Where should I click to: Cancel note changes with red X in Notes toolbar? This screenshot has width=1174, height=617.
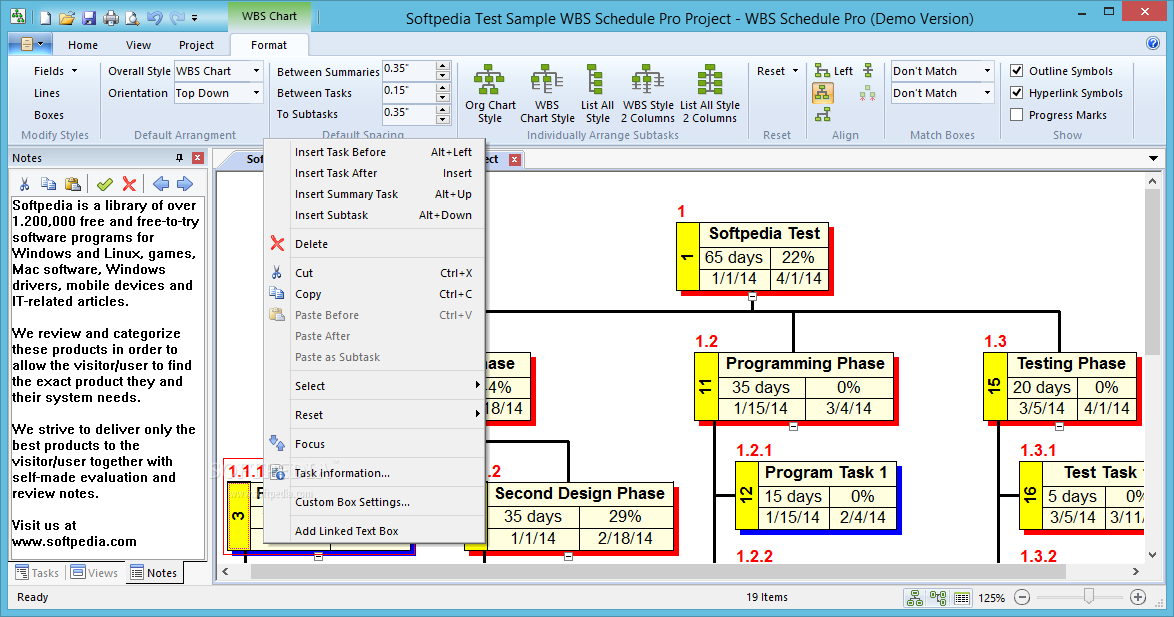point(130,183)
